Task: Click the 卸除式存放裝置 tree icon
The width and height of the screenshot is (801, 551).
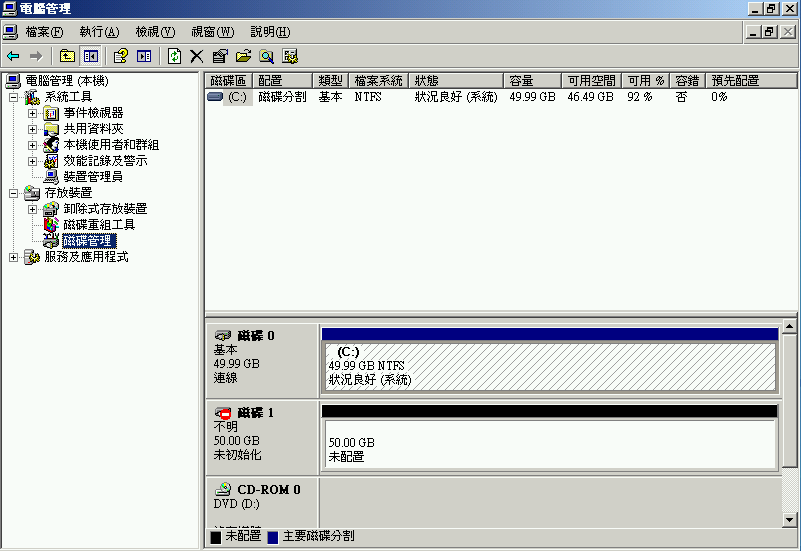Action: click(51, 209)
